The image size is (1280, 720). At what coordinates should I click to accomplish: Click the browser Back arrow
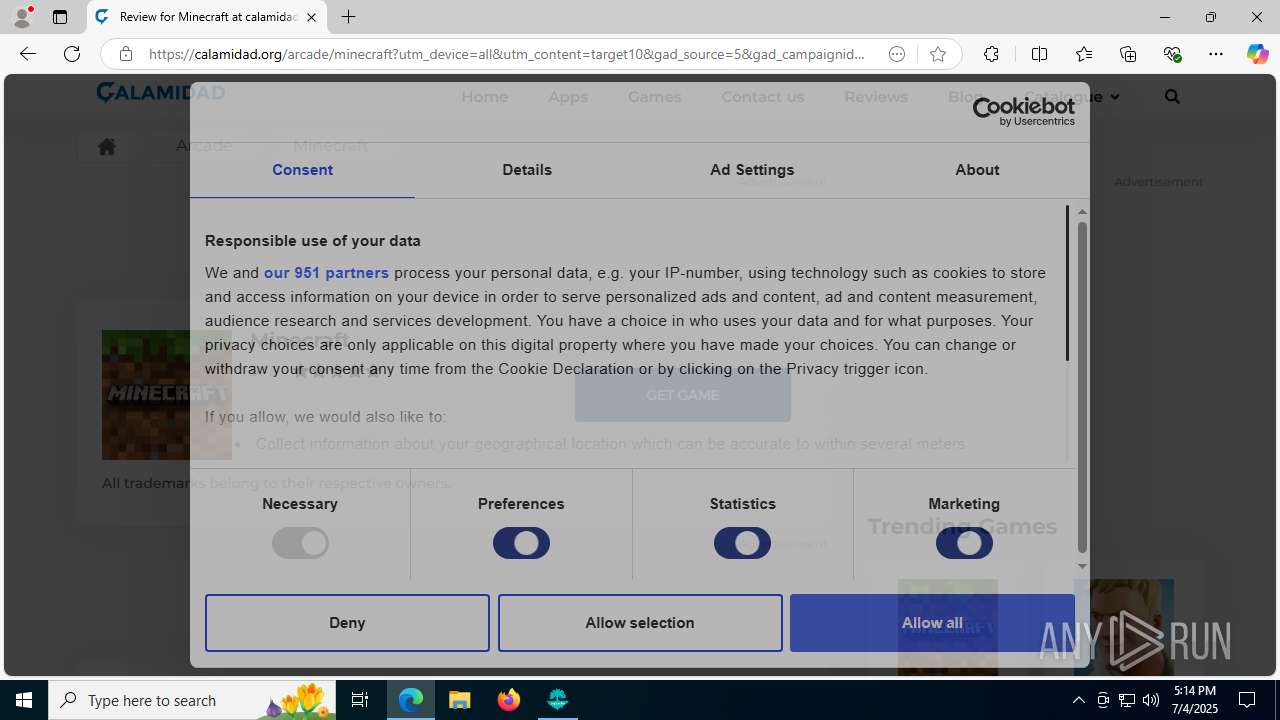click(28, 54)
